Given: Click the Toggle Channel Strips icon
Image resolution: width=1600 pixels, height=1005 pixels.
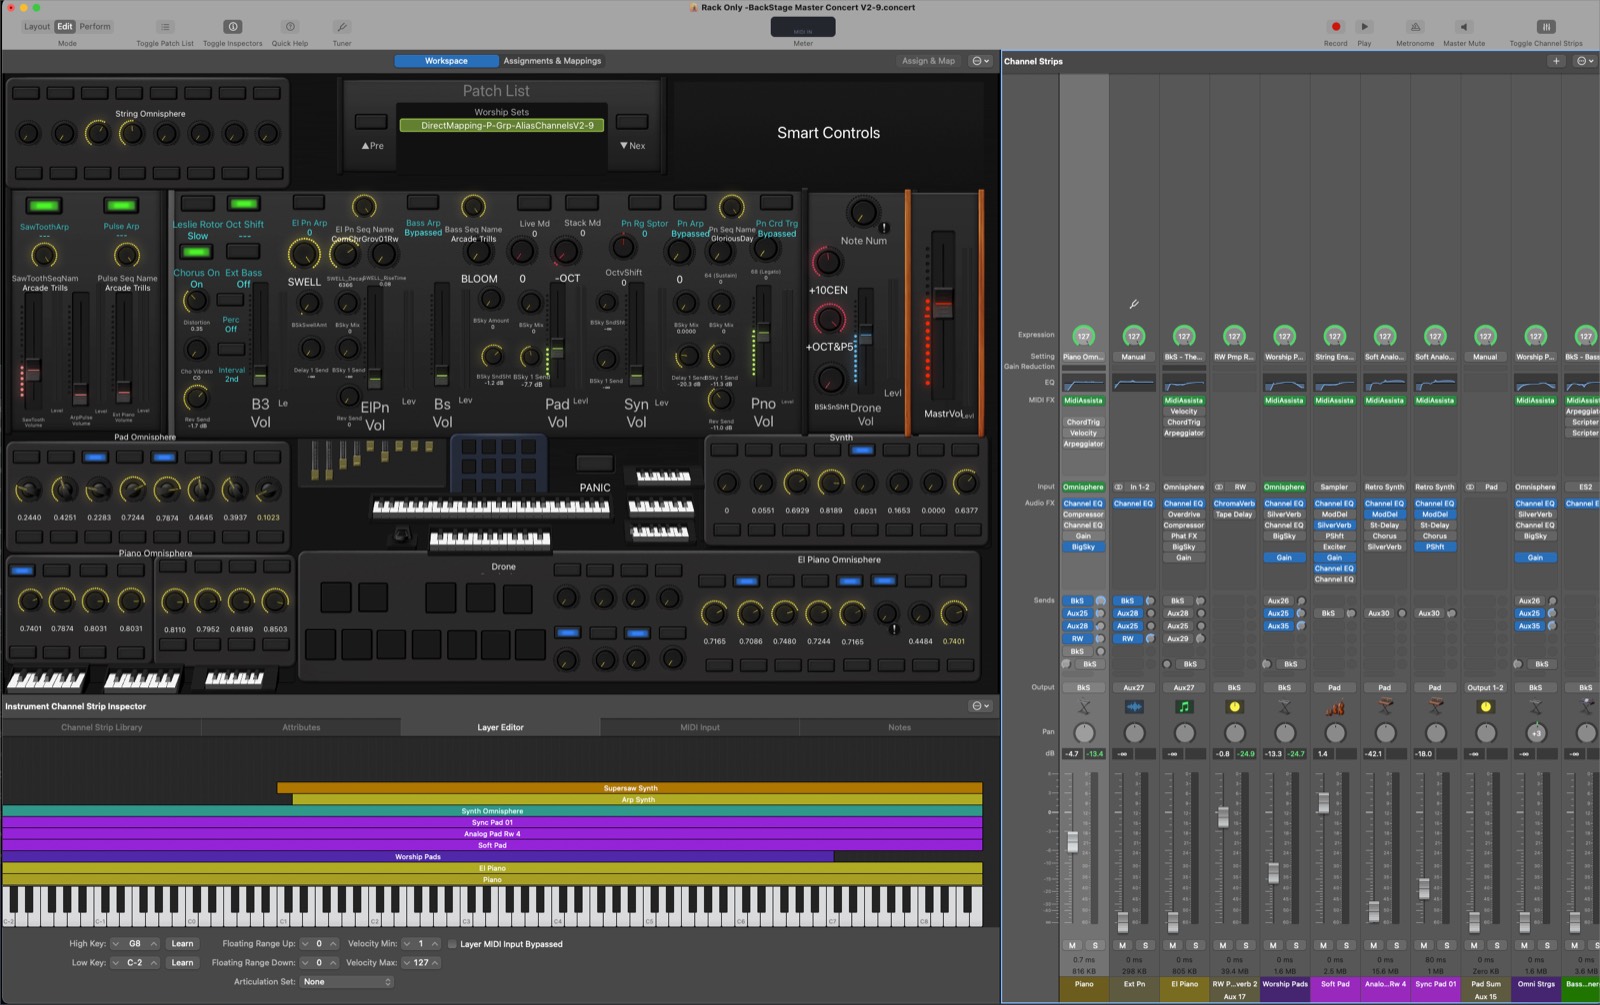Looking at the screenshot, I should [1546, 27].
